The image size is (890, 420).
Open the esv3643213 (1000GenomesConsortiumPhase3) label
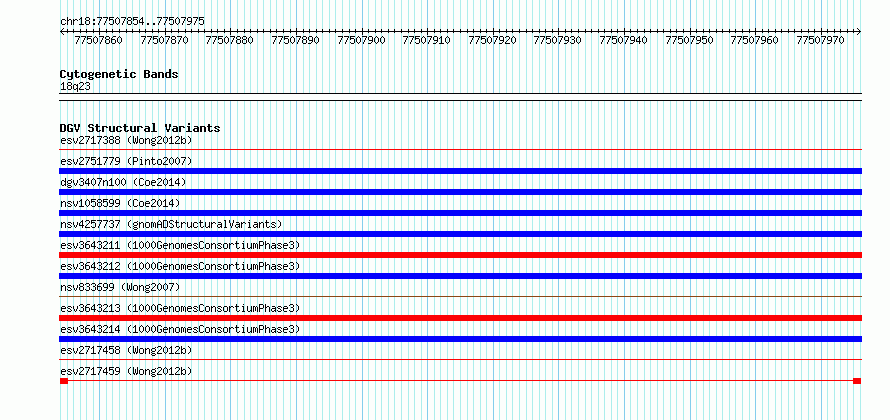180,308
